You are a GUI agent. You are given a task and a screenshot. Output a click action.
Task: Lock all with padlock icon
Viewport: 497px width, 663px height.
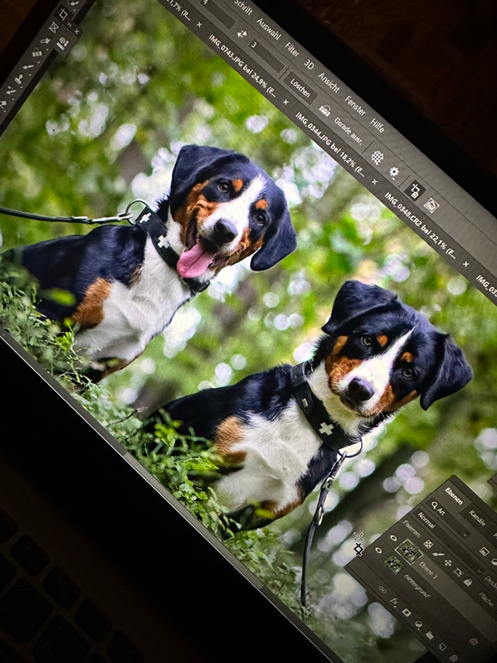pyautogui.click(x=467, y=582)
